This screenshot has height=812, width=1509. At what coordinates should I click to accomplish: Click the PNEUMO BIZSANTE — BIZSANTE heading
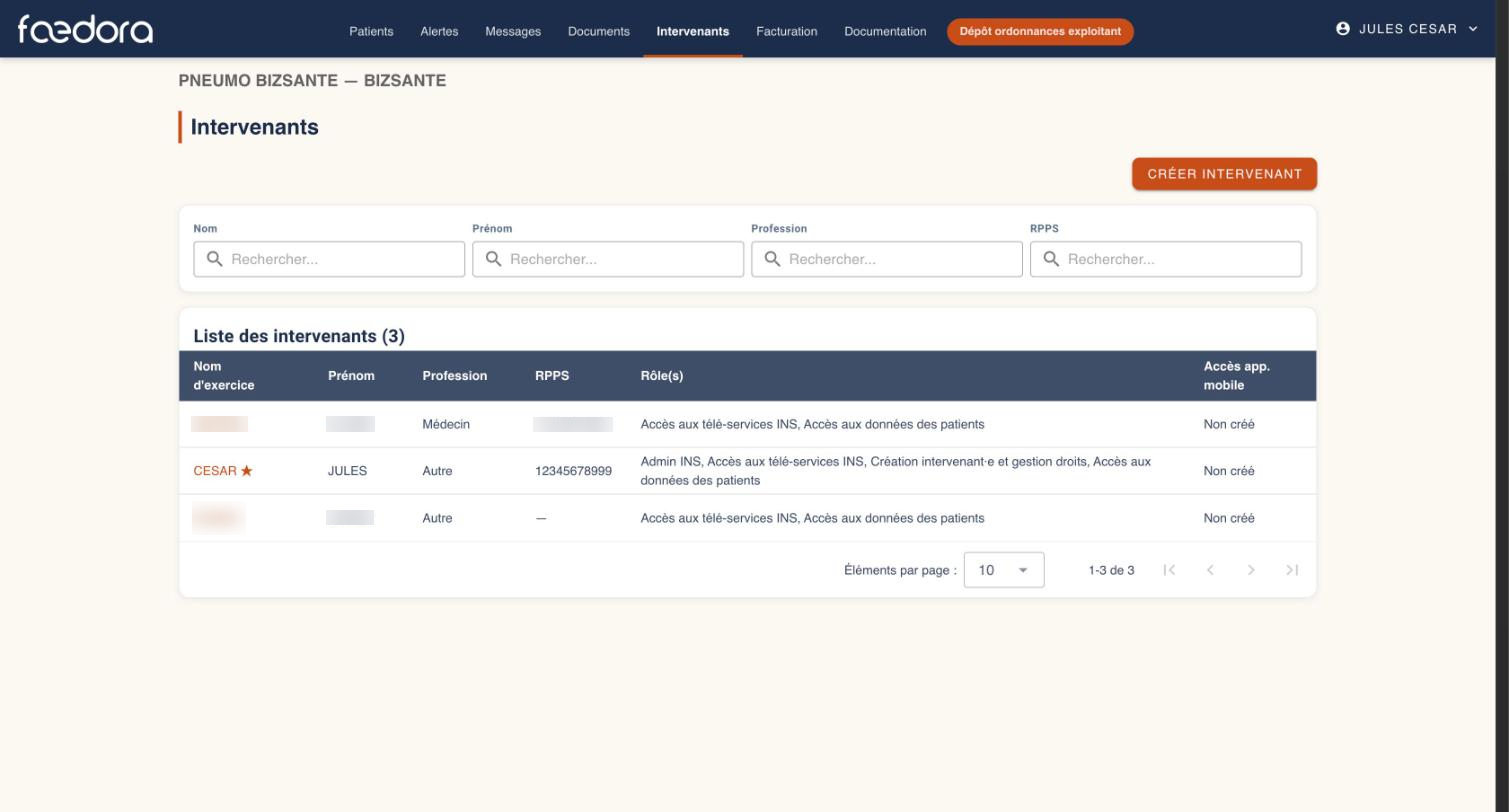tap(312, 81)
